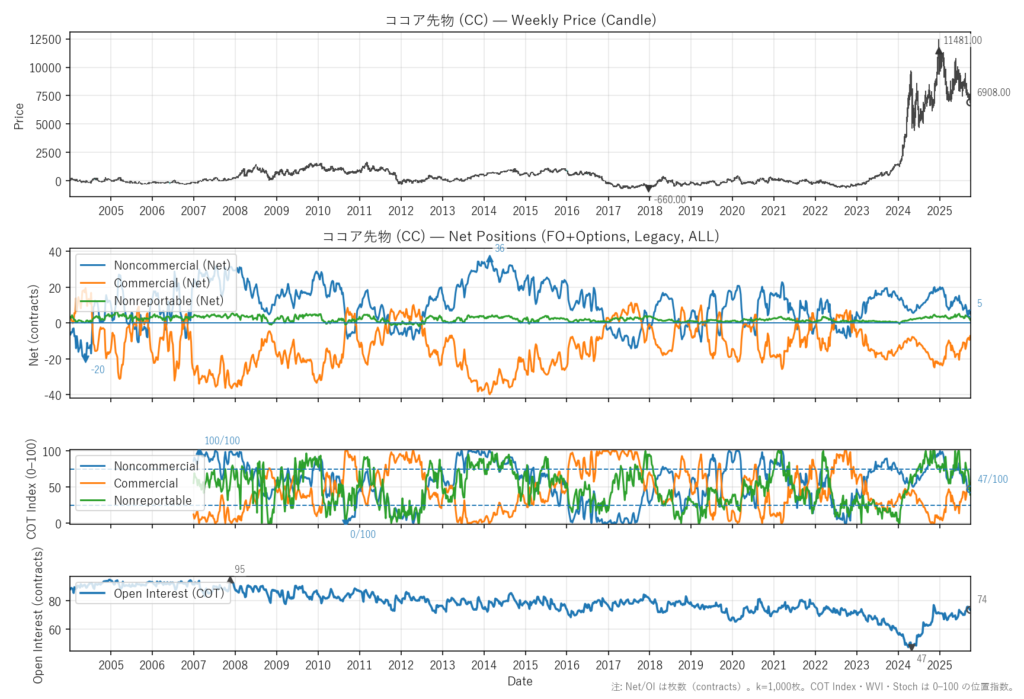Click the -660.00 price low marker

click(668, 200)
